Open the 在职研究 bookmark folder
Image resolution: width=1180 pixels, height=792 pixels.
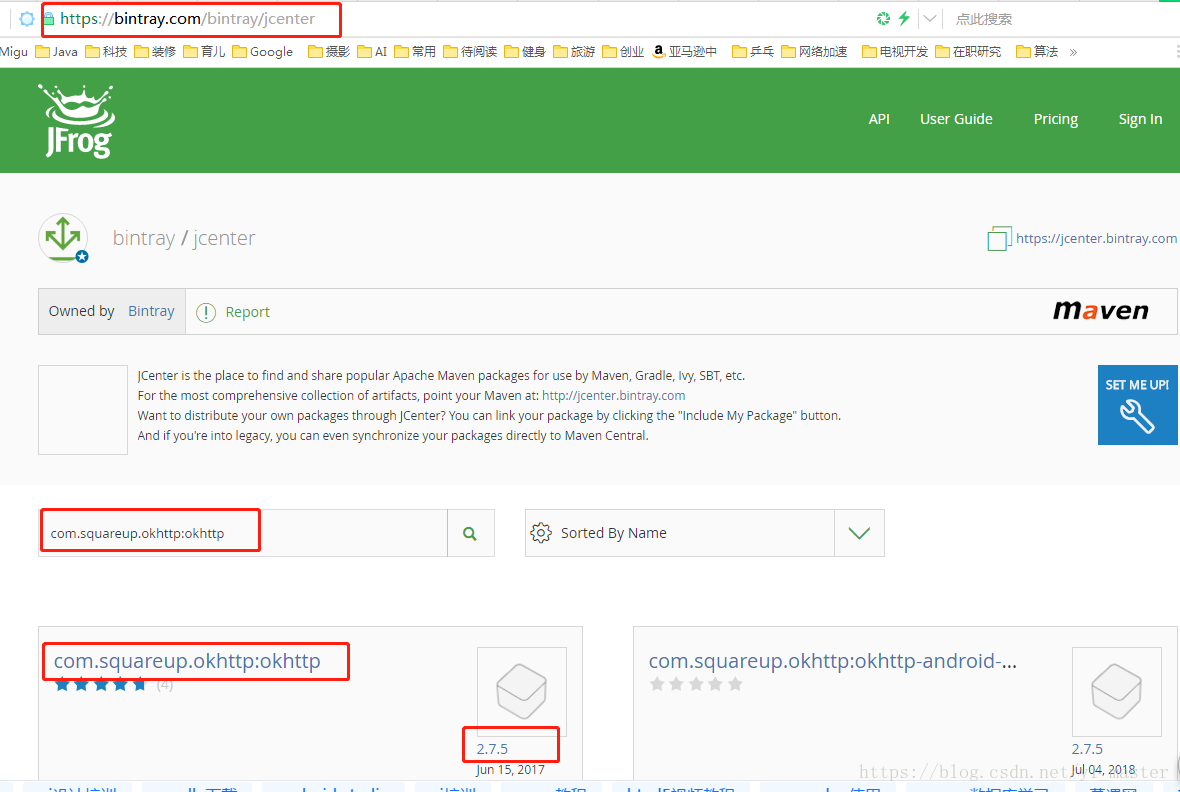tap(969, 51)
